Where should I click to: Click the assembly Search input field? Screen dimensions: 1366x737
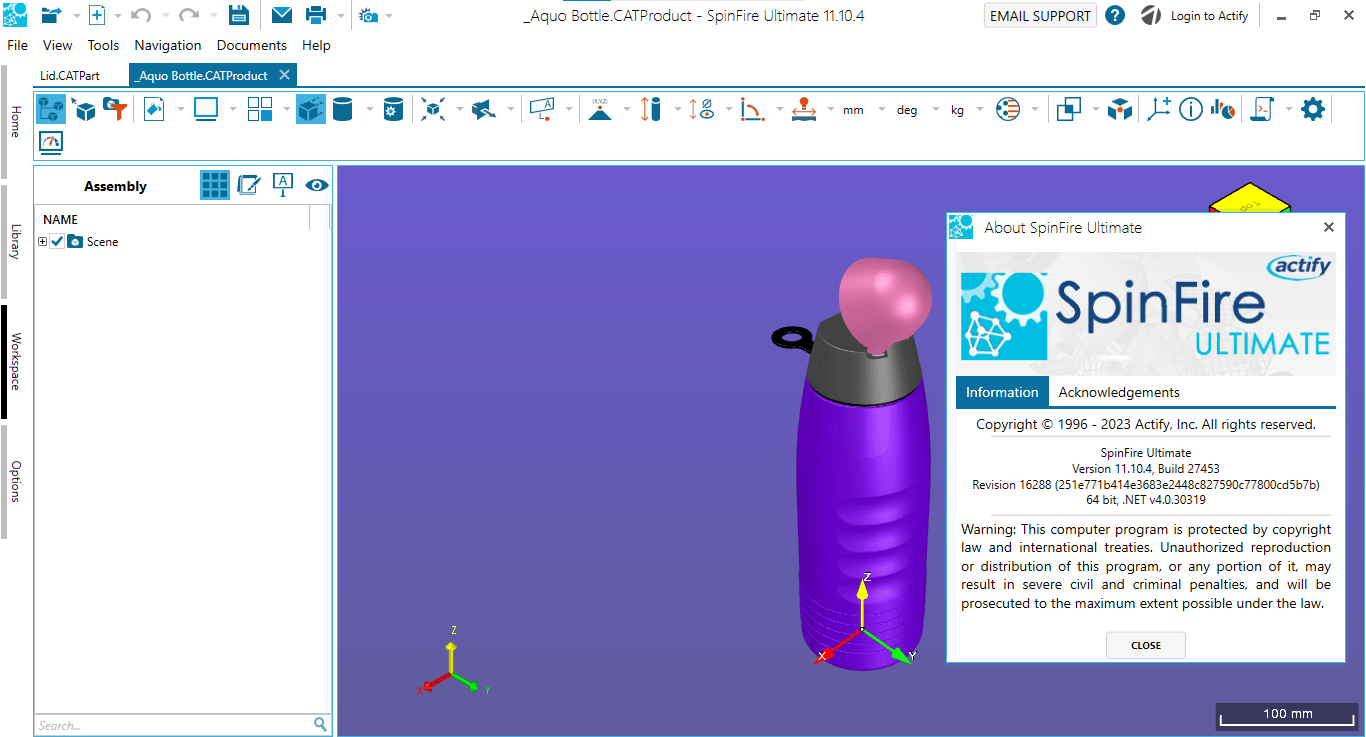tap(174, 725)
